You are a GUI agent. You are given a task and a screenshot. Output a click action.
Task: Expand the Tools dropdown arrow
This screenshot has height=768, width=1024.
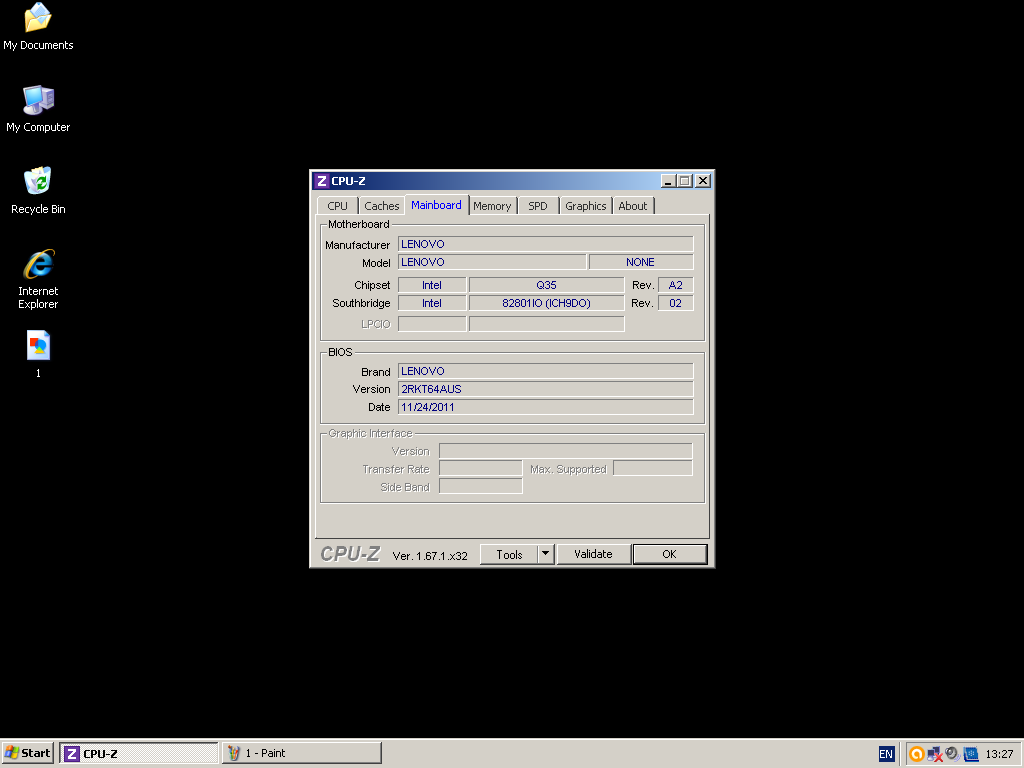point(546,554)
